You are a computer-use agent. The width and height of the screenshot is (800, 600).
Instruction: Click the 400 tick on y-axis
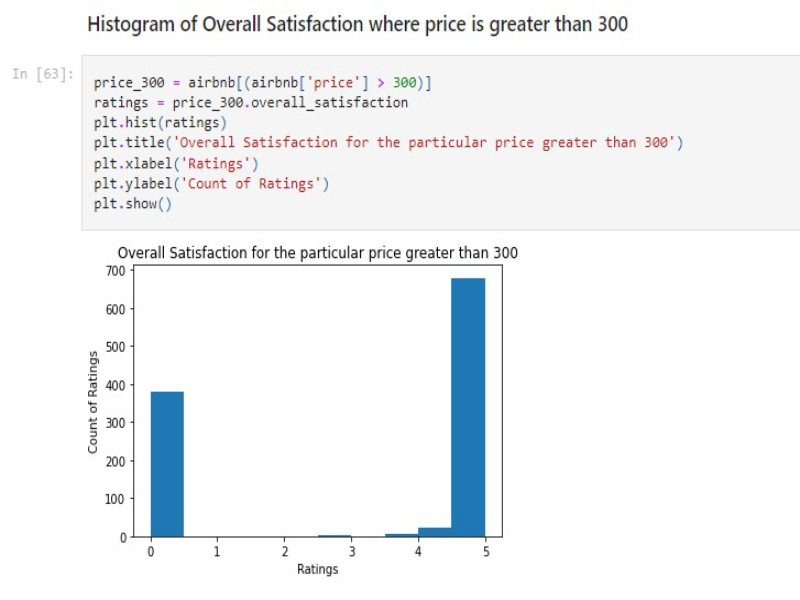point(115,385)
